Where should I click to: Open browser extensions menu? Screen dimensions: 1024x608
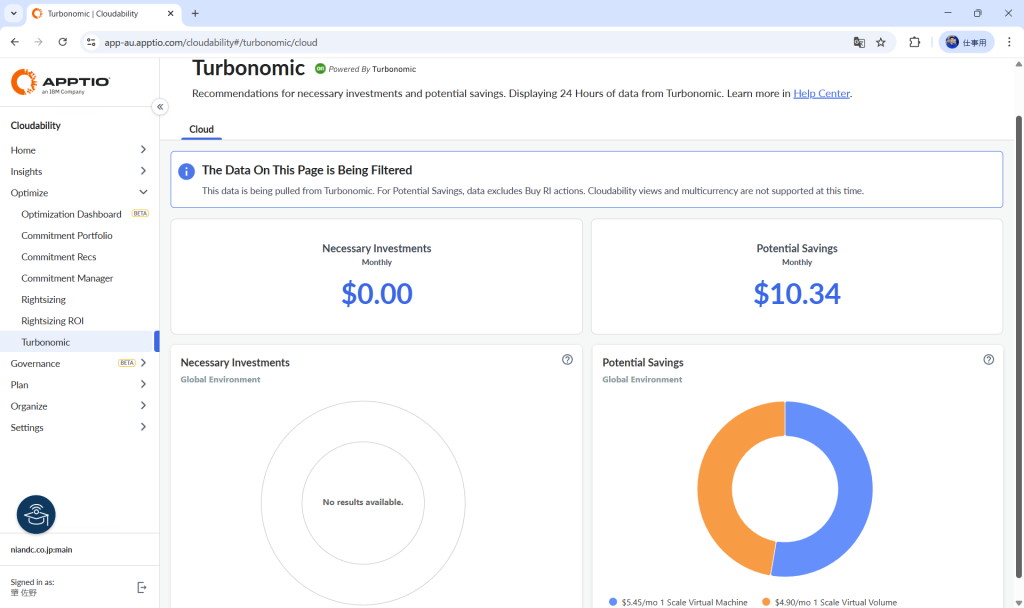[x=915, y=42]
